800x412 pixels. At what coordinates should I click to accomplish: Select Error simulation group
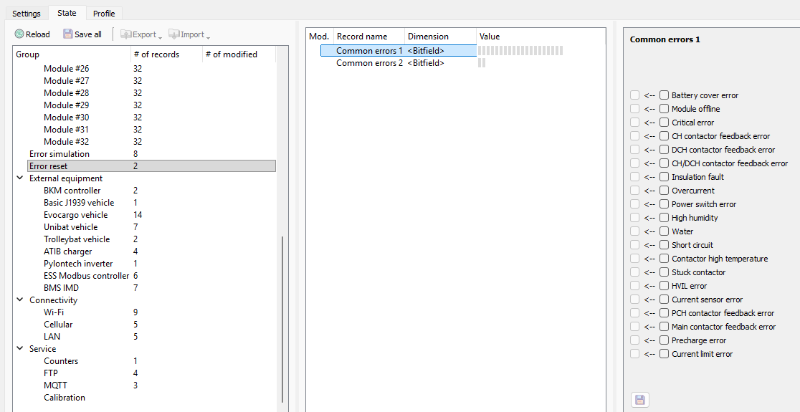tap(59, 153)
